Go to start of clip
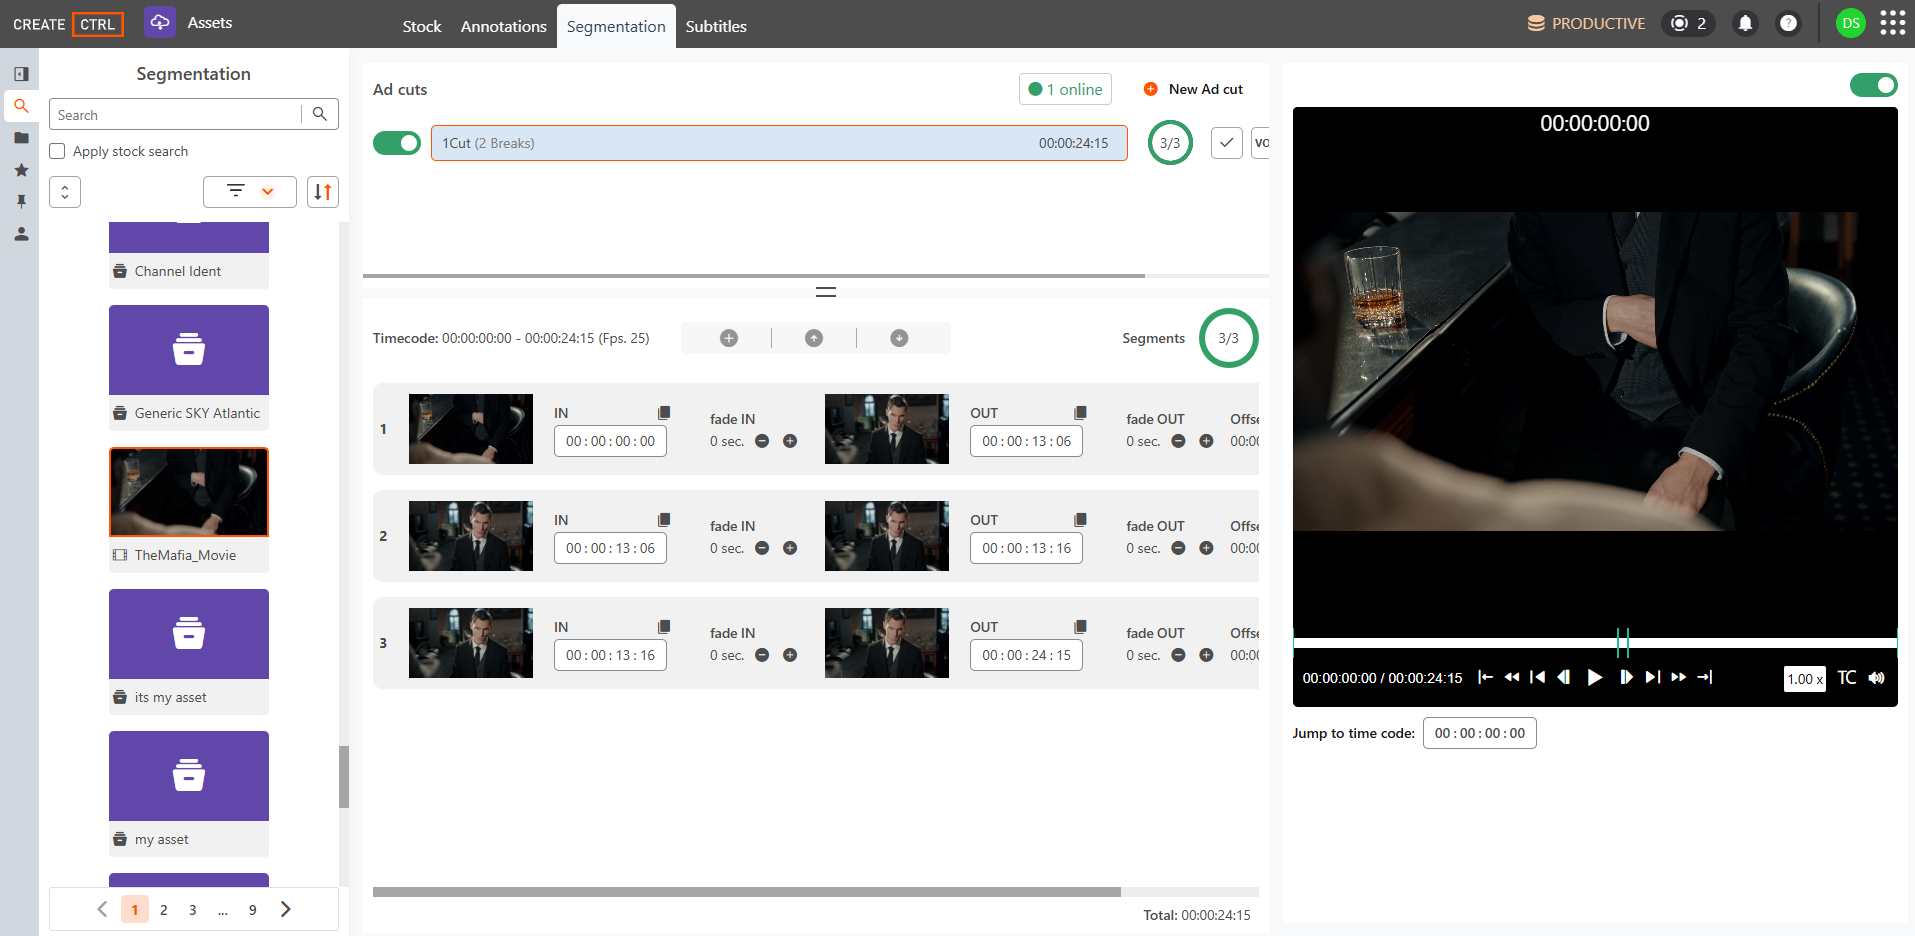1915x936 pixels. coord(1486,678)
